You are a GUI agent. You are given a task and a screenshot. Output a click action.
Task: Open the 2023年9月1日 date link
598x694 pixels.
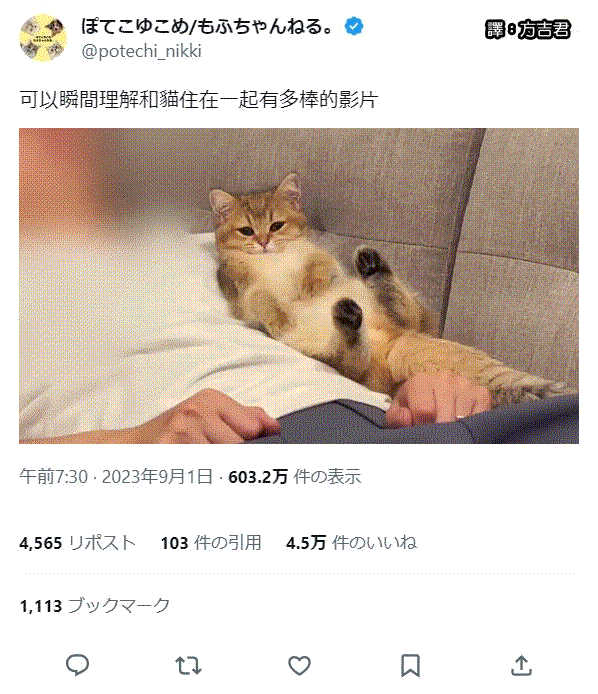[x=157, y=477]
